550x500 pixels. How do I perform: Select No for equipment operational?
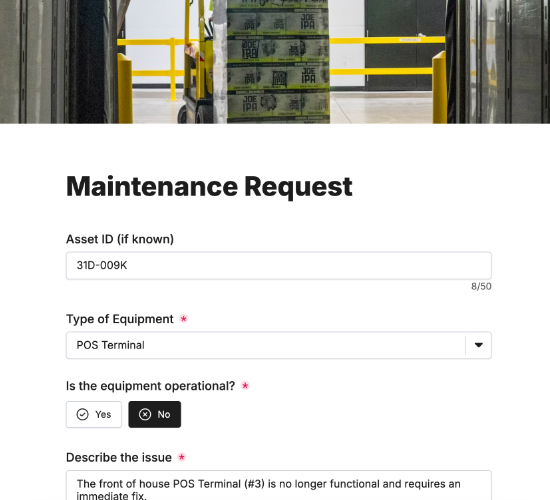[x=155, y=414]
